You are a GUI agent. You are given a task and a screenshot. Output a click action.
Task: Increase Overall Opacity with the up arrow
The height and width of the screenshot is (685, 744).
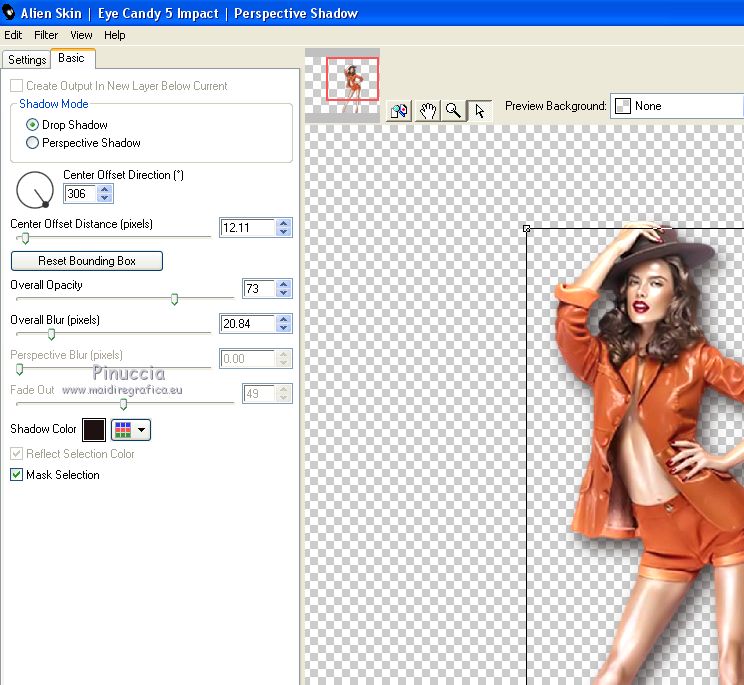coord(284,284)
